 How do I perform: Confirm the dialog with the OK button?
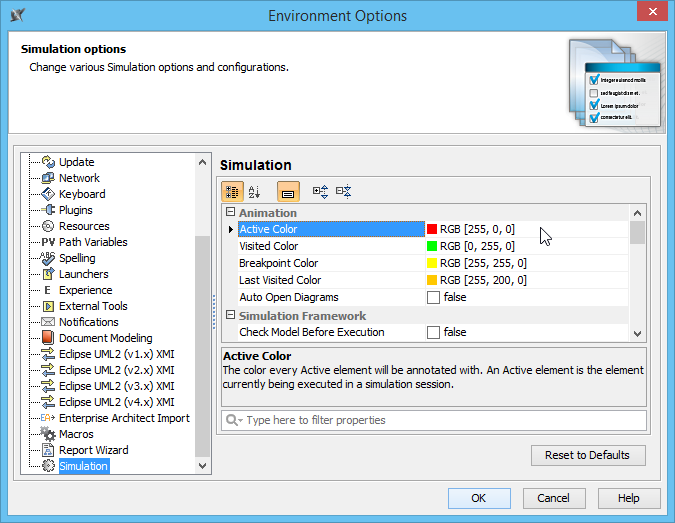coord(479,498)
